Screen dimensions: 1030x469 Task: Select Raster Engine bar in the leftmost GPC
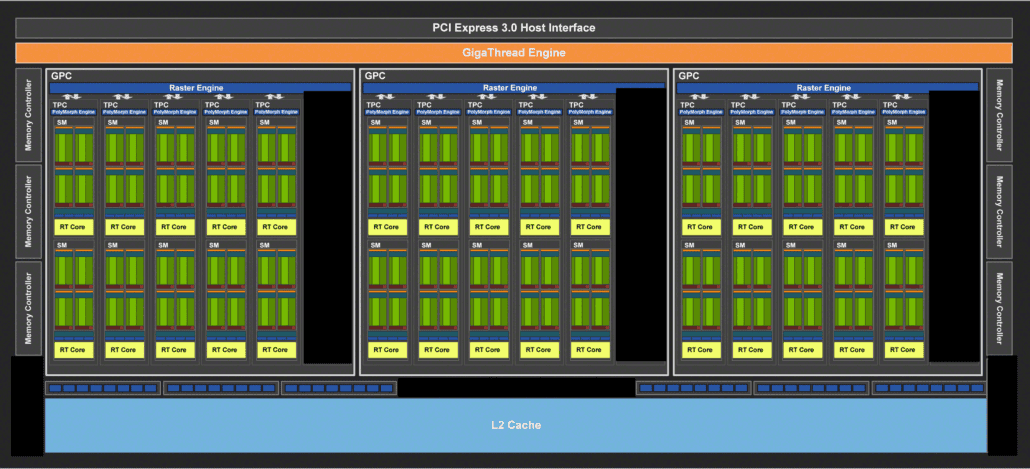click(199, 88)
